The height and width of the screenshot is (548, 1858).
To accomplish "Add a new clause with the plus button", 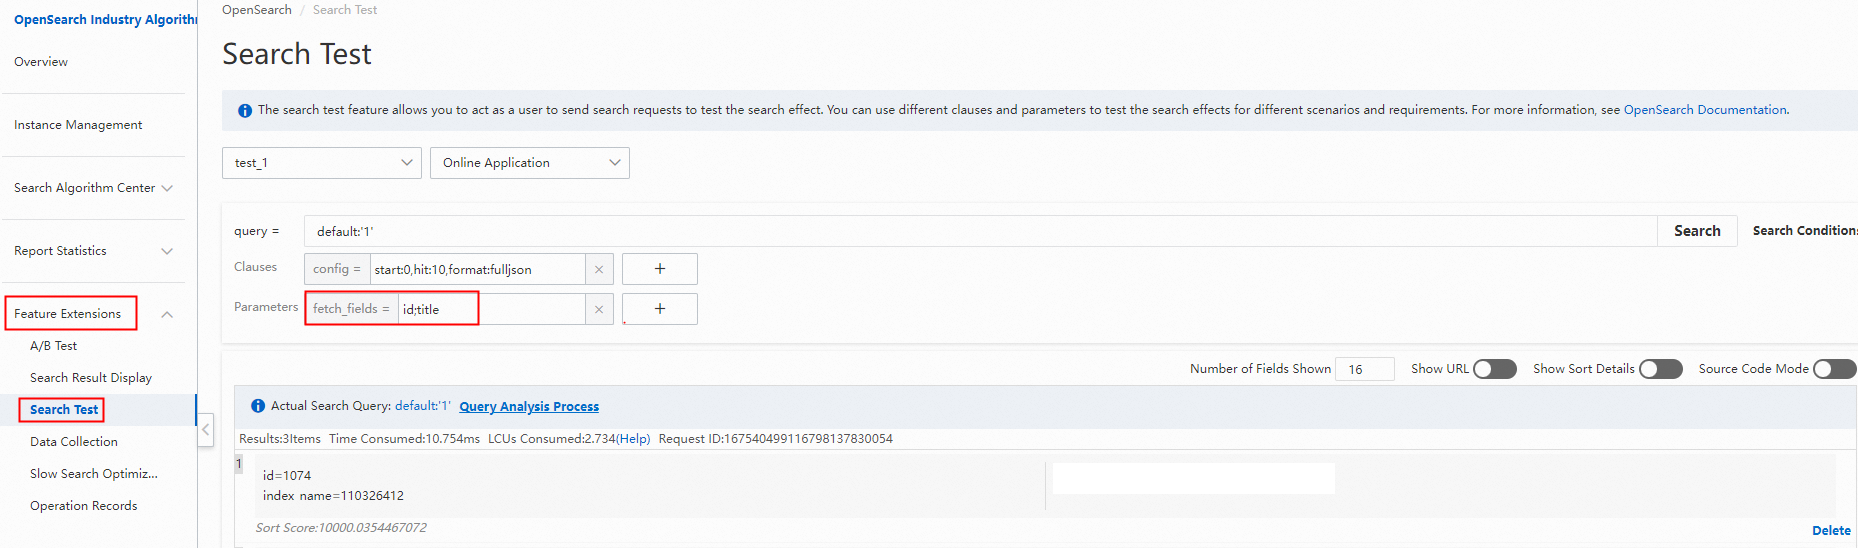I will (660, 269).
